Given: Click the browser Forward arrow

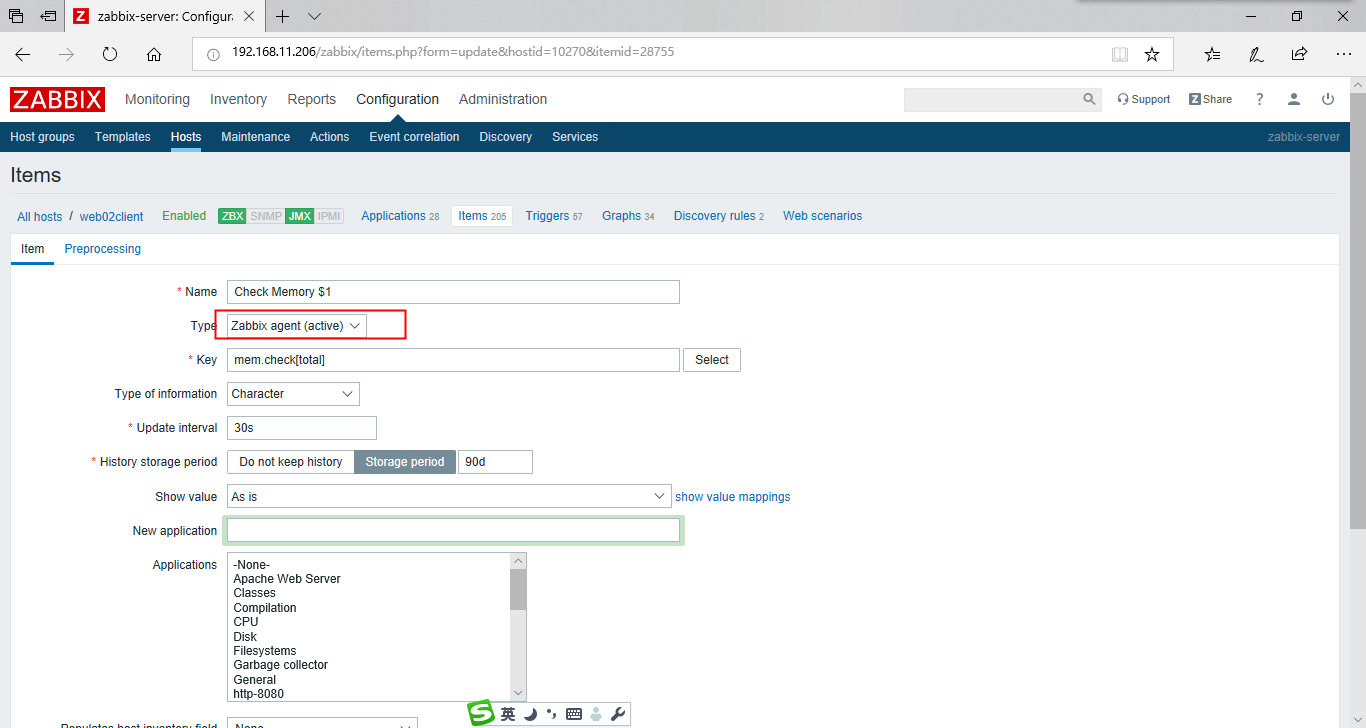Looking at the screenshot, I should pos(66,54).
